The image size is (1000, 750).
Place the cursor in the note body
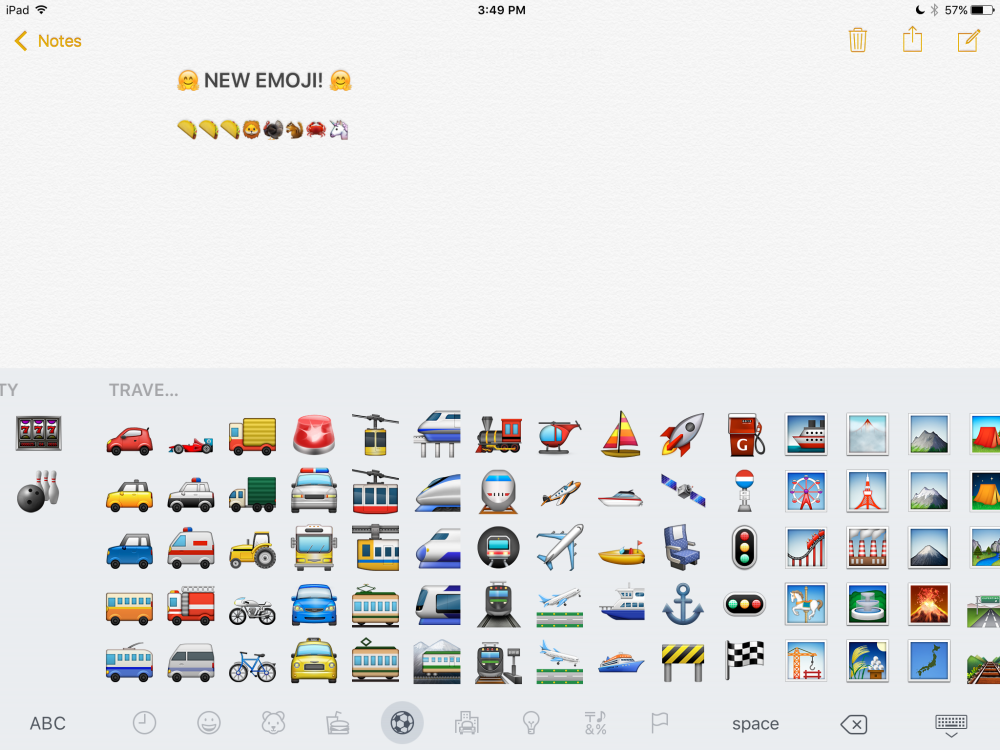click(500, 250)
